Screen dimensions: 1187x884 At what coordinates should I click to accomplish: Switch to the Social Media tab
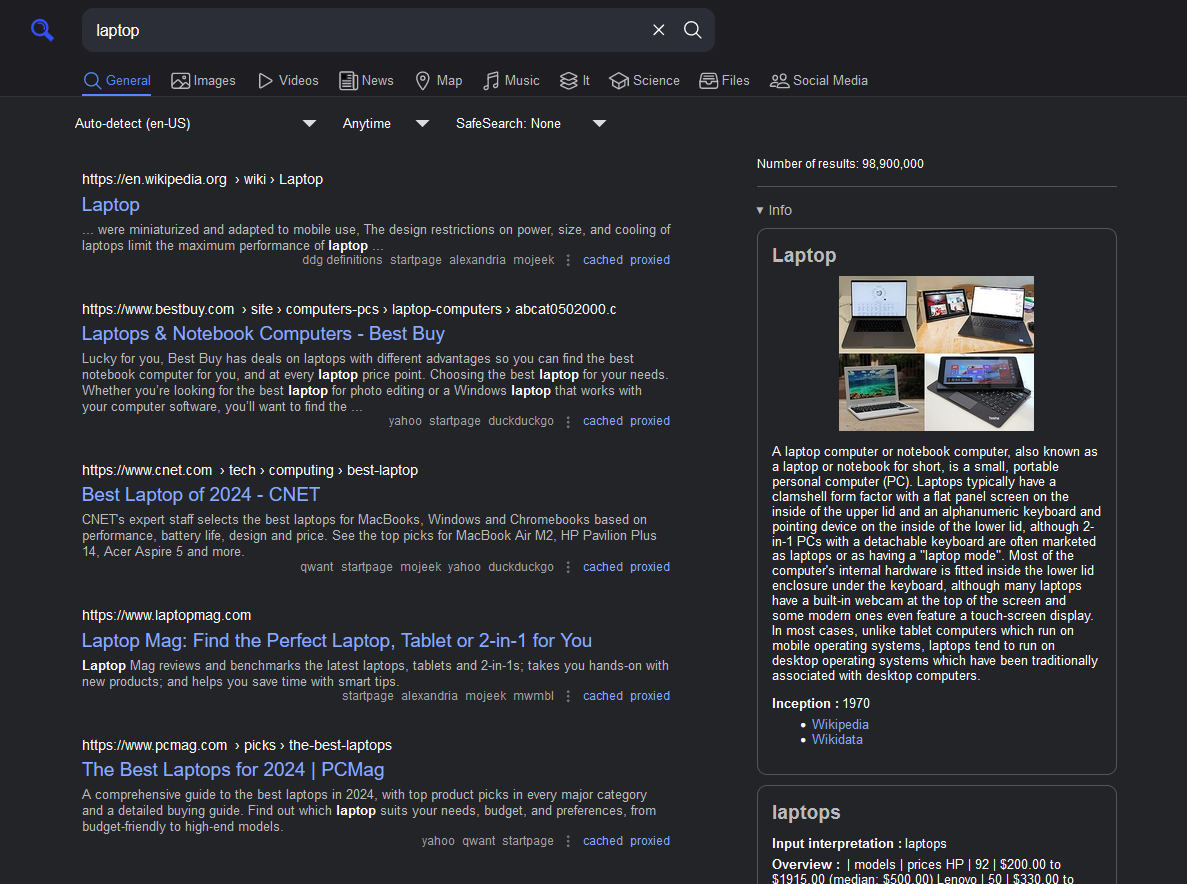(818, 81)
